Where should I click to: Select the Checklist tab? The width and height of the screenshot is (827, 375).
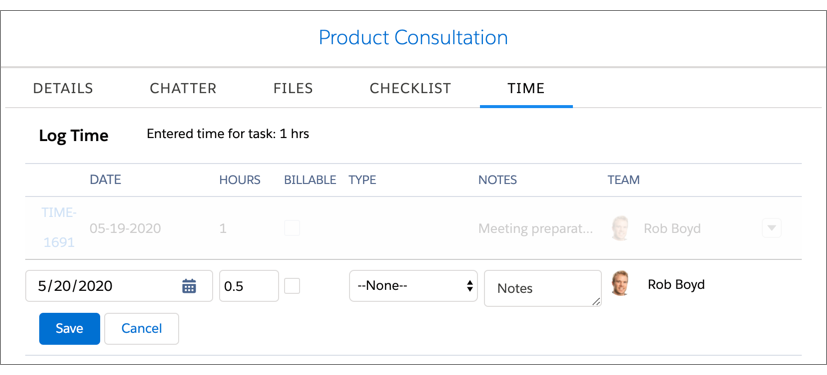410,88
